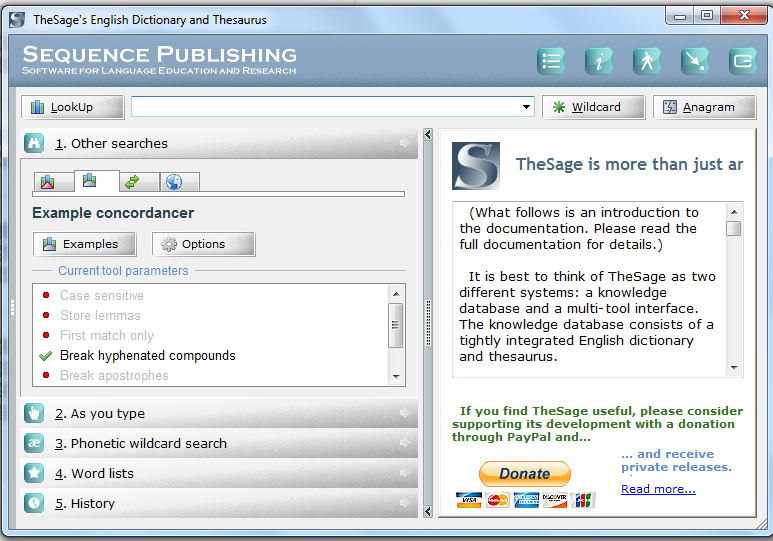Click the clock icon beside History
The width and height of the screenshot is (773, 541).
pyautogui.click(x=34, y=503)
